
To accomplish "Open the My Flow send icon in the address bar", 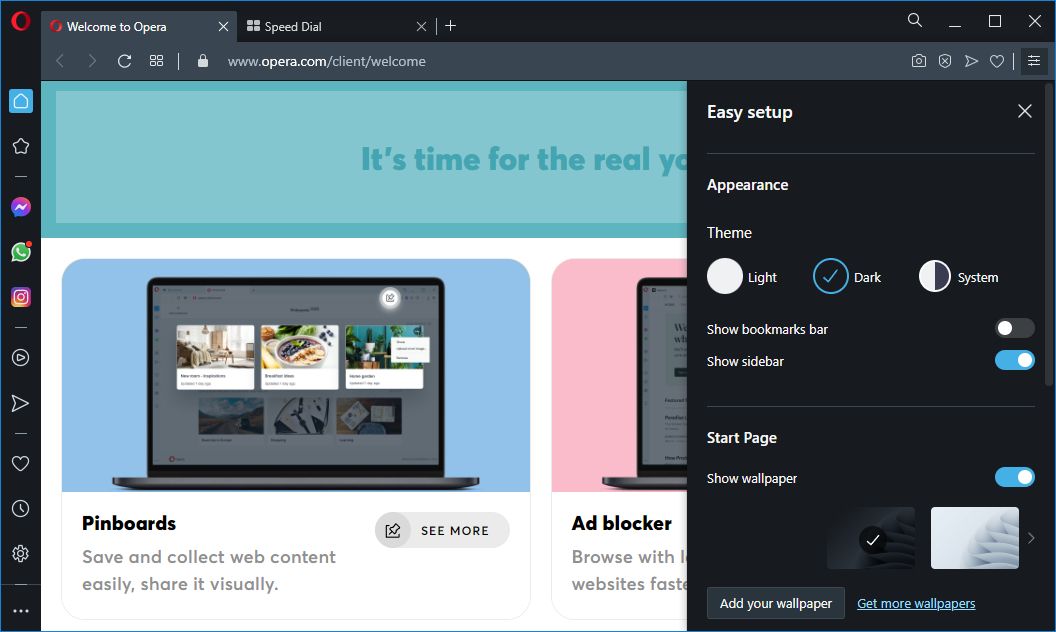I will [971, 61].
